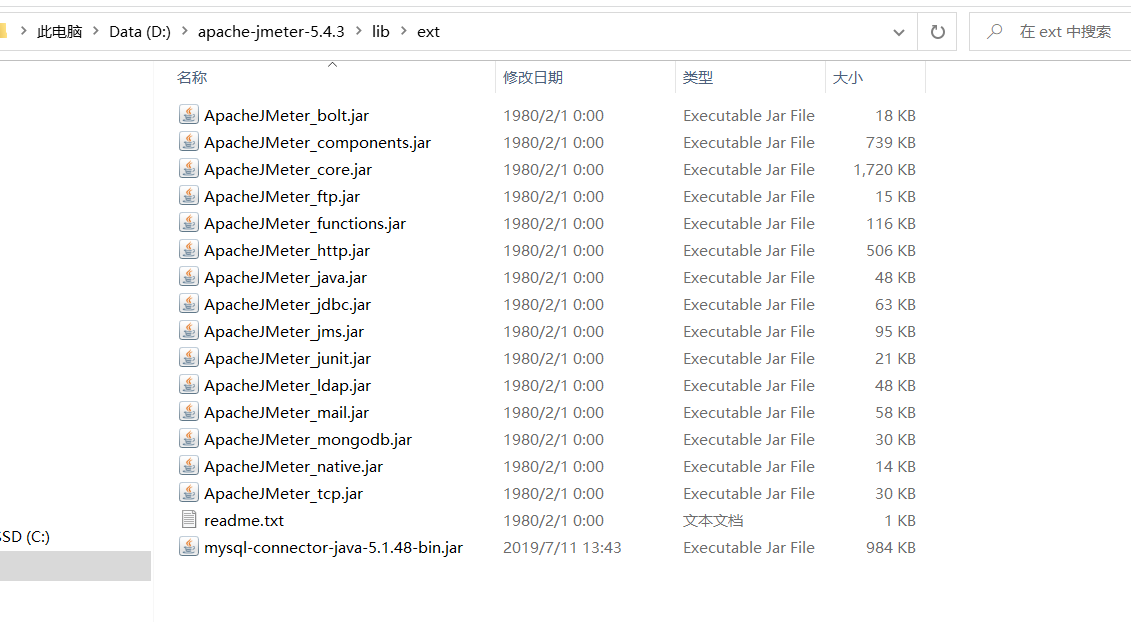
Task: Click the search magnifier icon
Action: point(995,31)
